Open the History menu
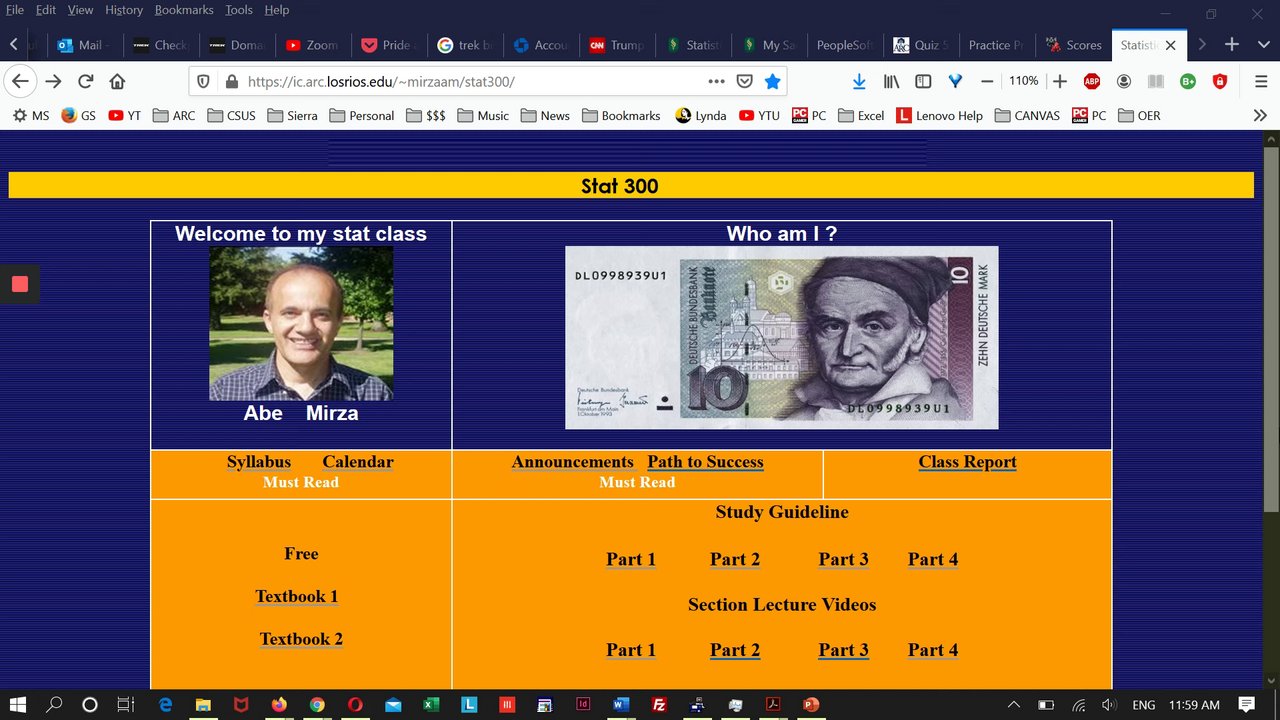The image size is (1280, 720). [x=124, y=10]
